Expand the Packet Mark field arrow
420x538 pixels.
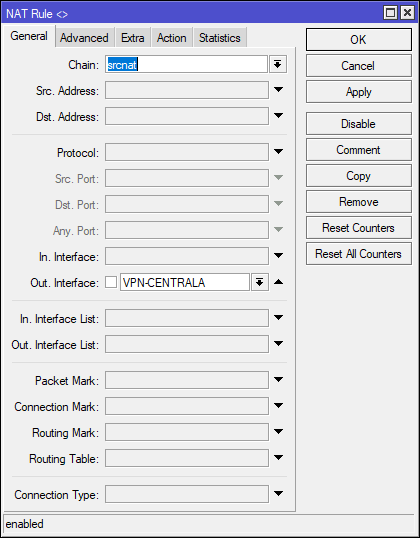[278, 379]
